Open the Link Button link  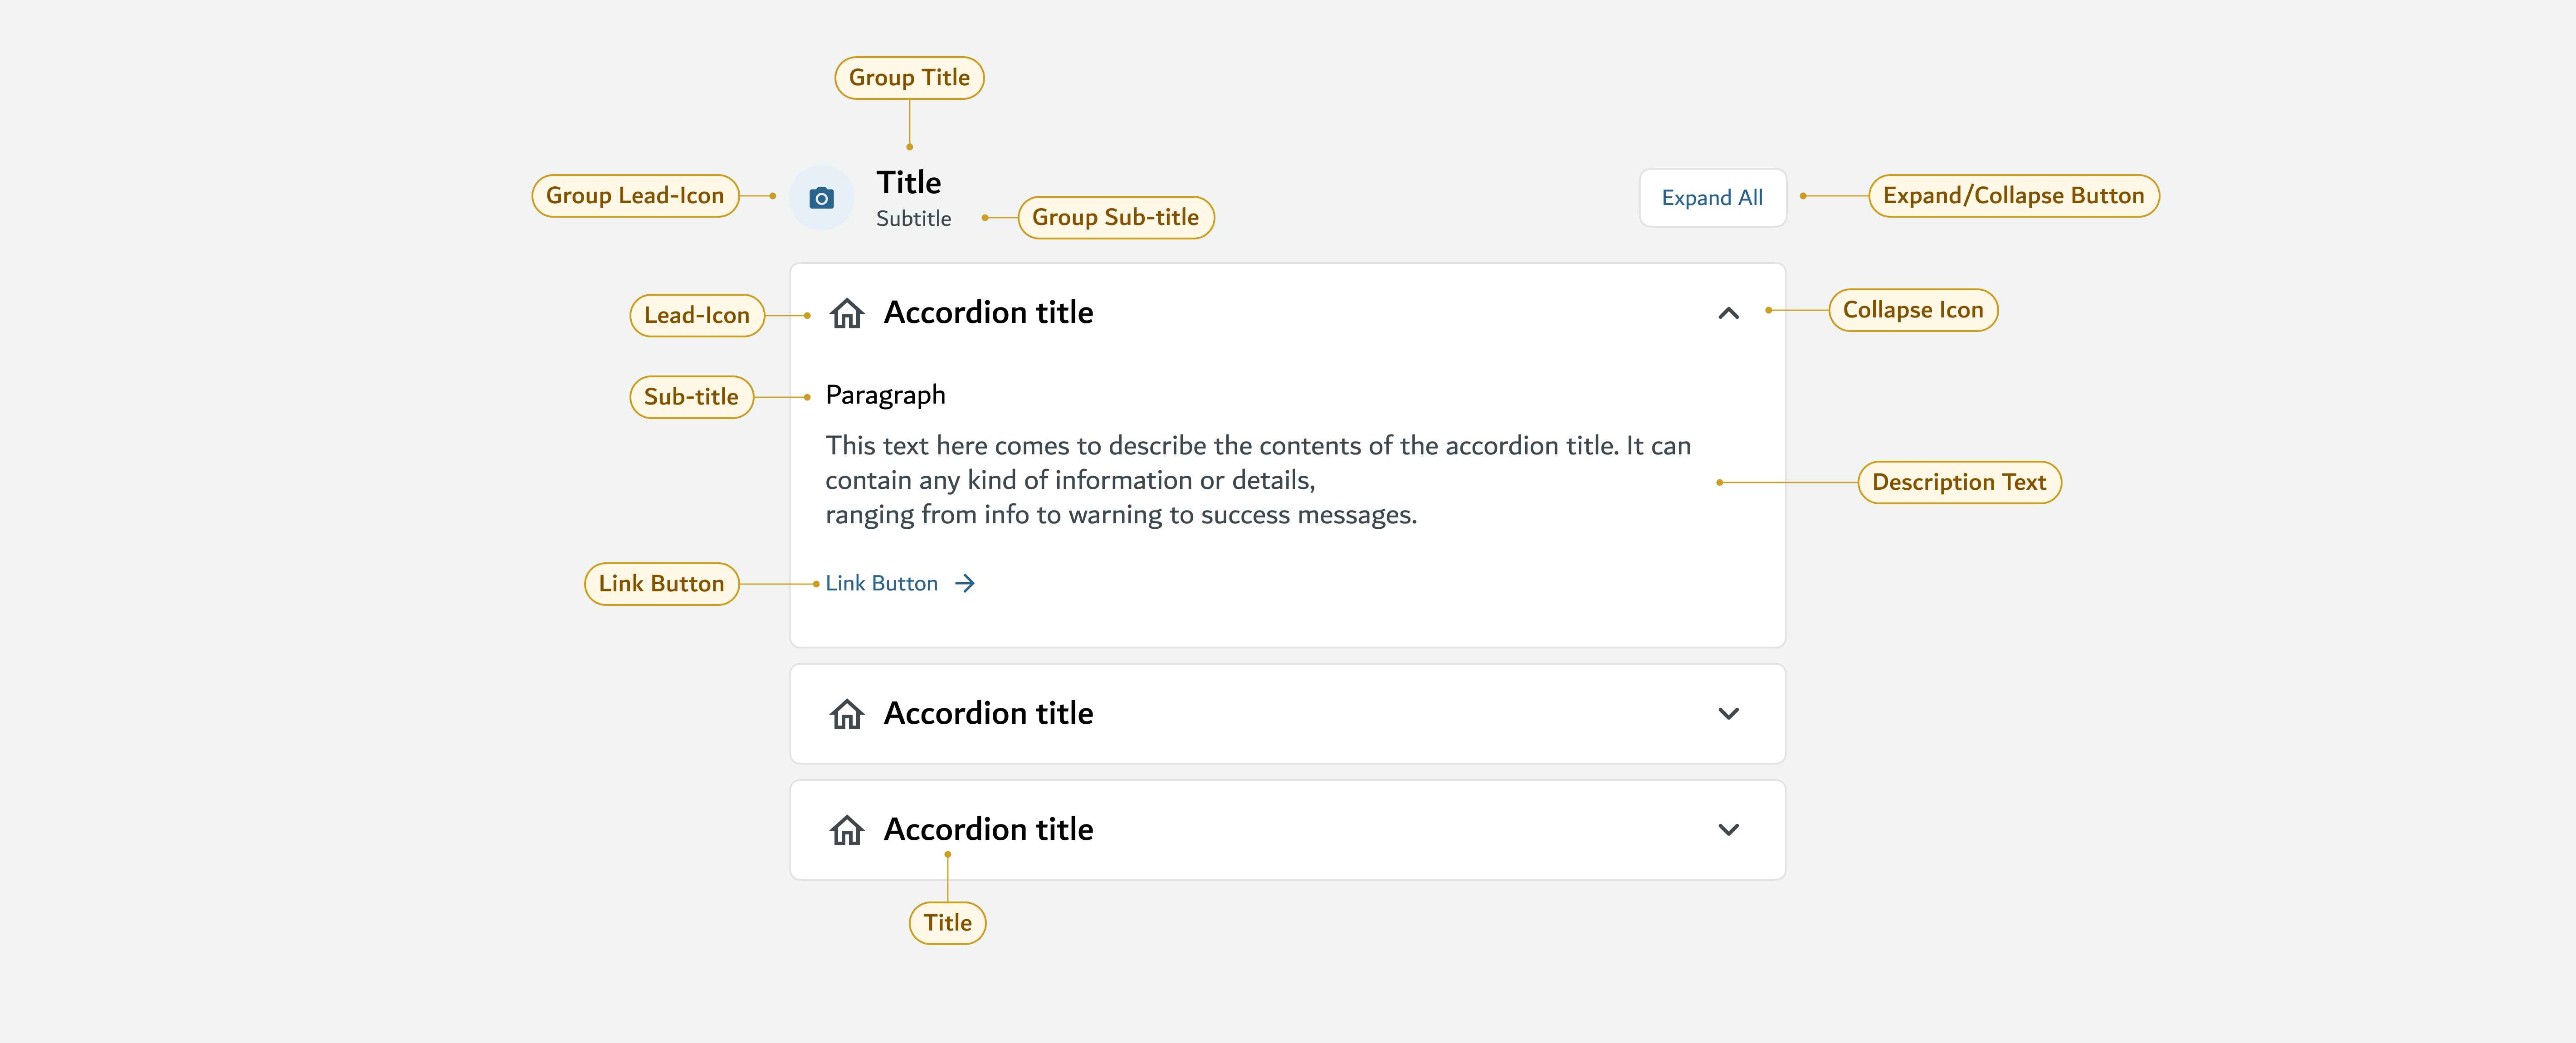coord(899,583)
